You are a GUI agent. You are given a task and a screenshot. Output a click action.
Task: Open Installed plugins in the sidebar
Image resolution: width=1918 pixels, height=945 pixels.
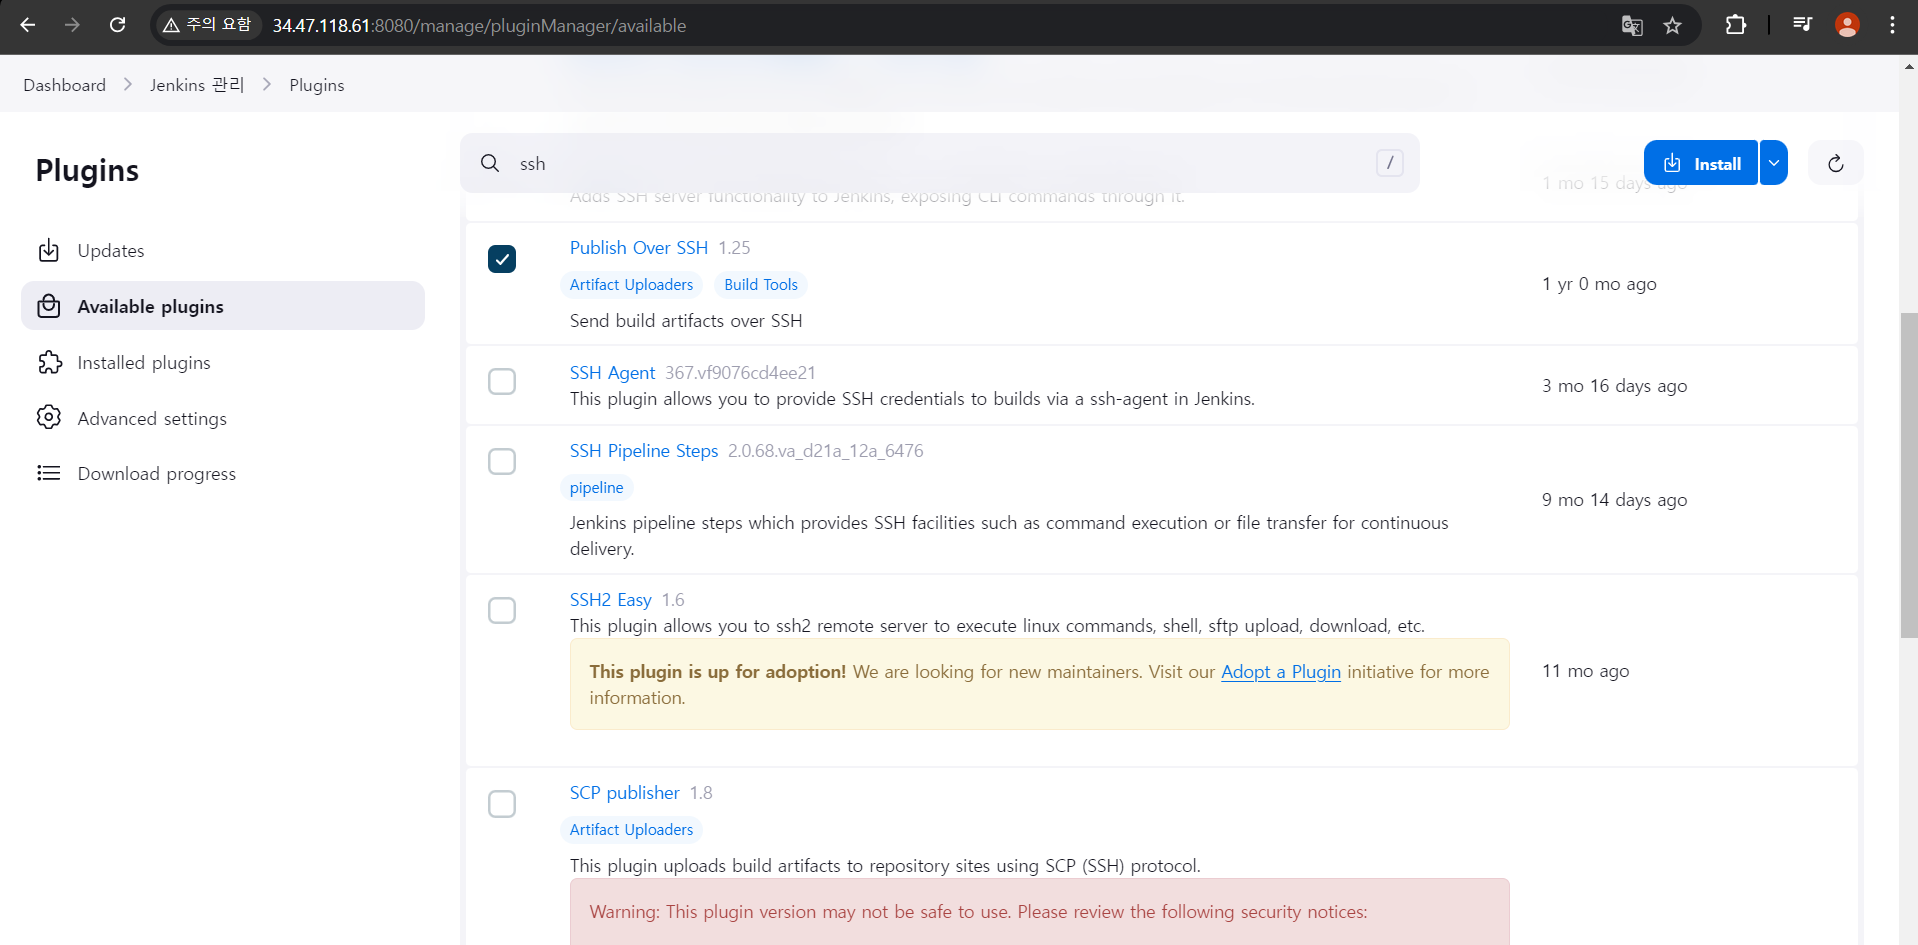[x=223, y=362]
